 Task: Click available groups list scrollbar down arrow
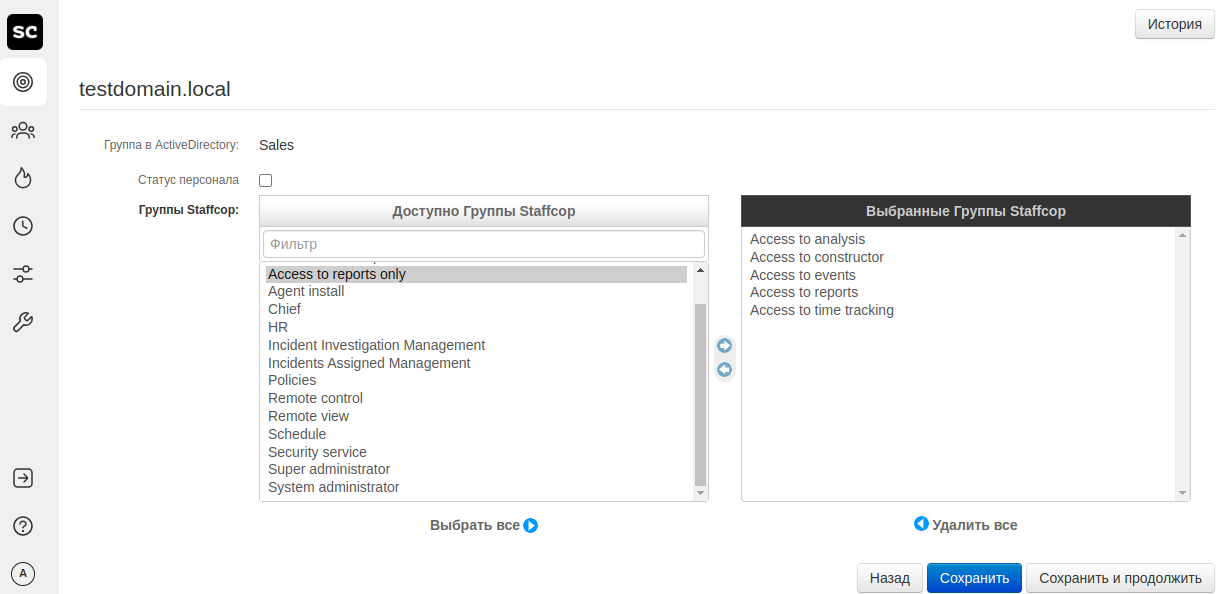click(700, 493)
